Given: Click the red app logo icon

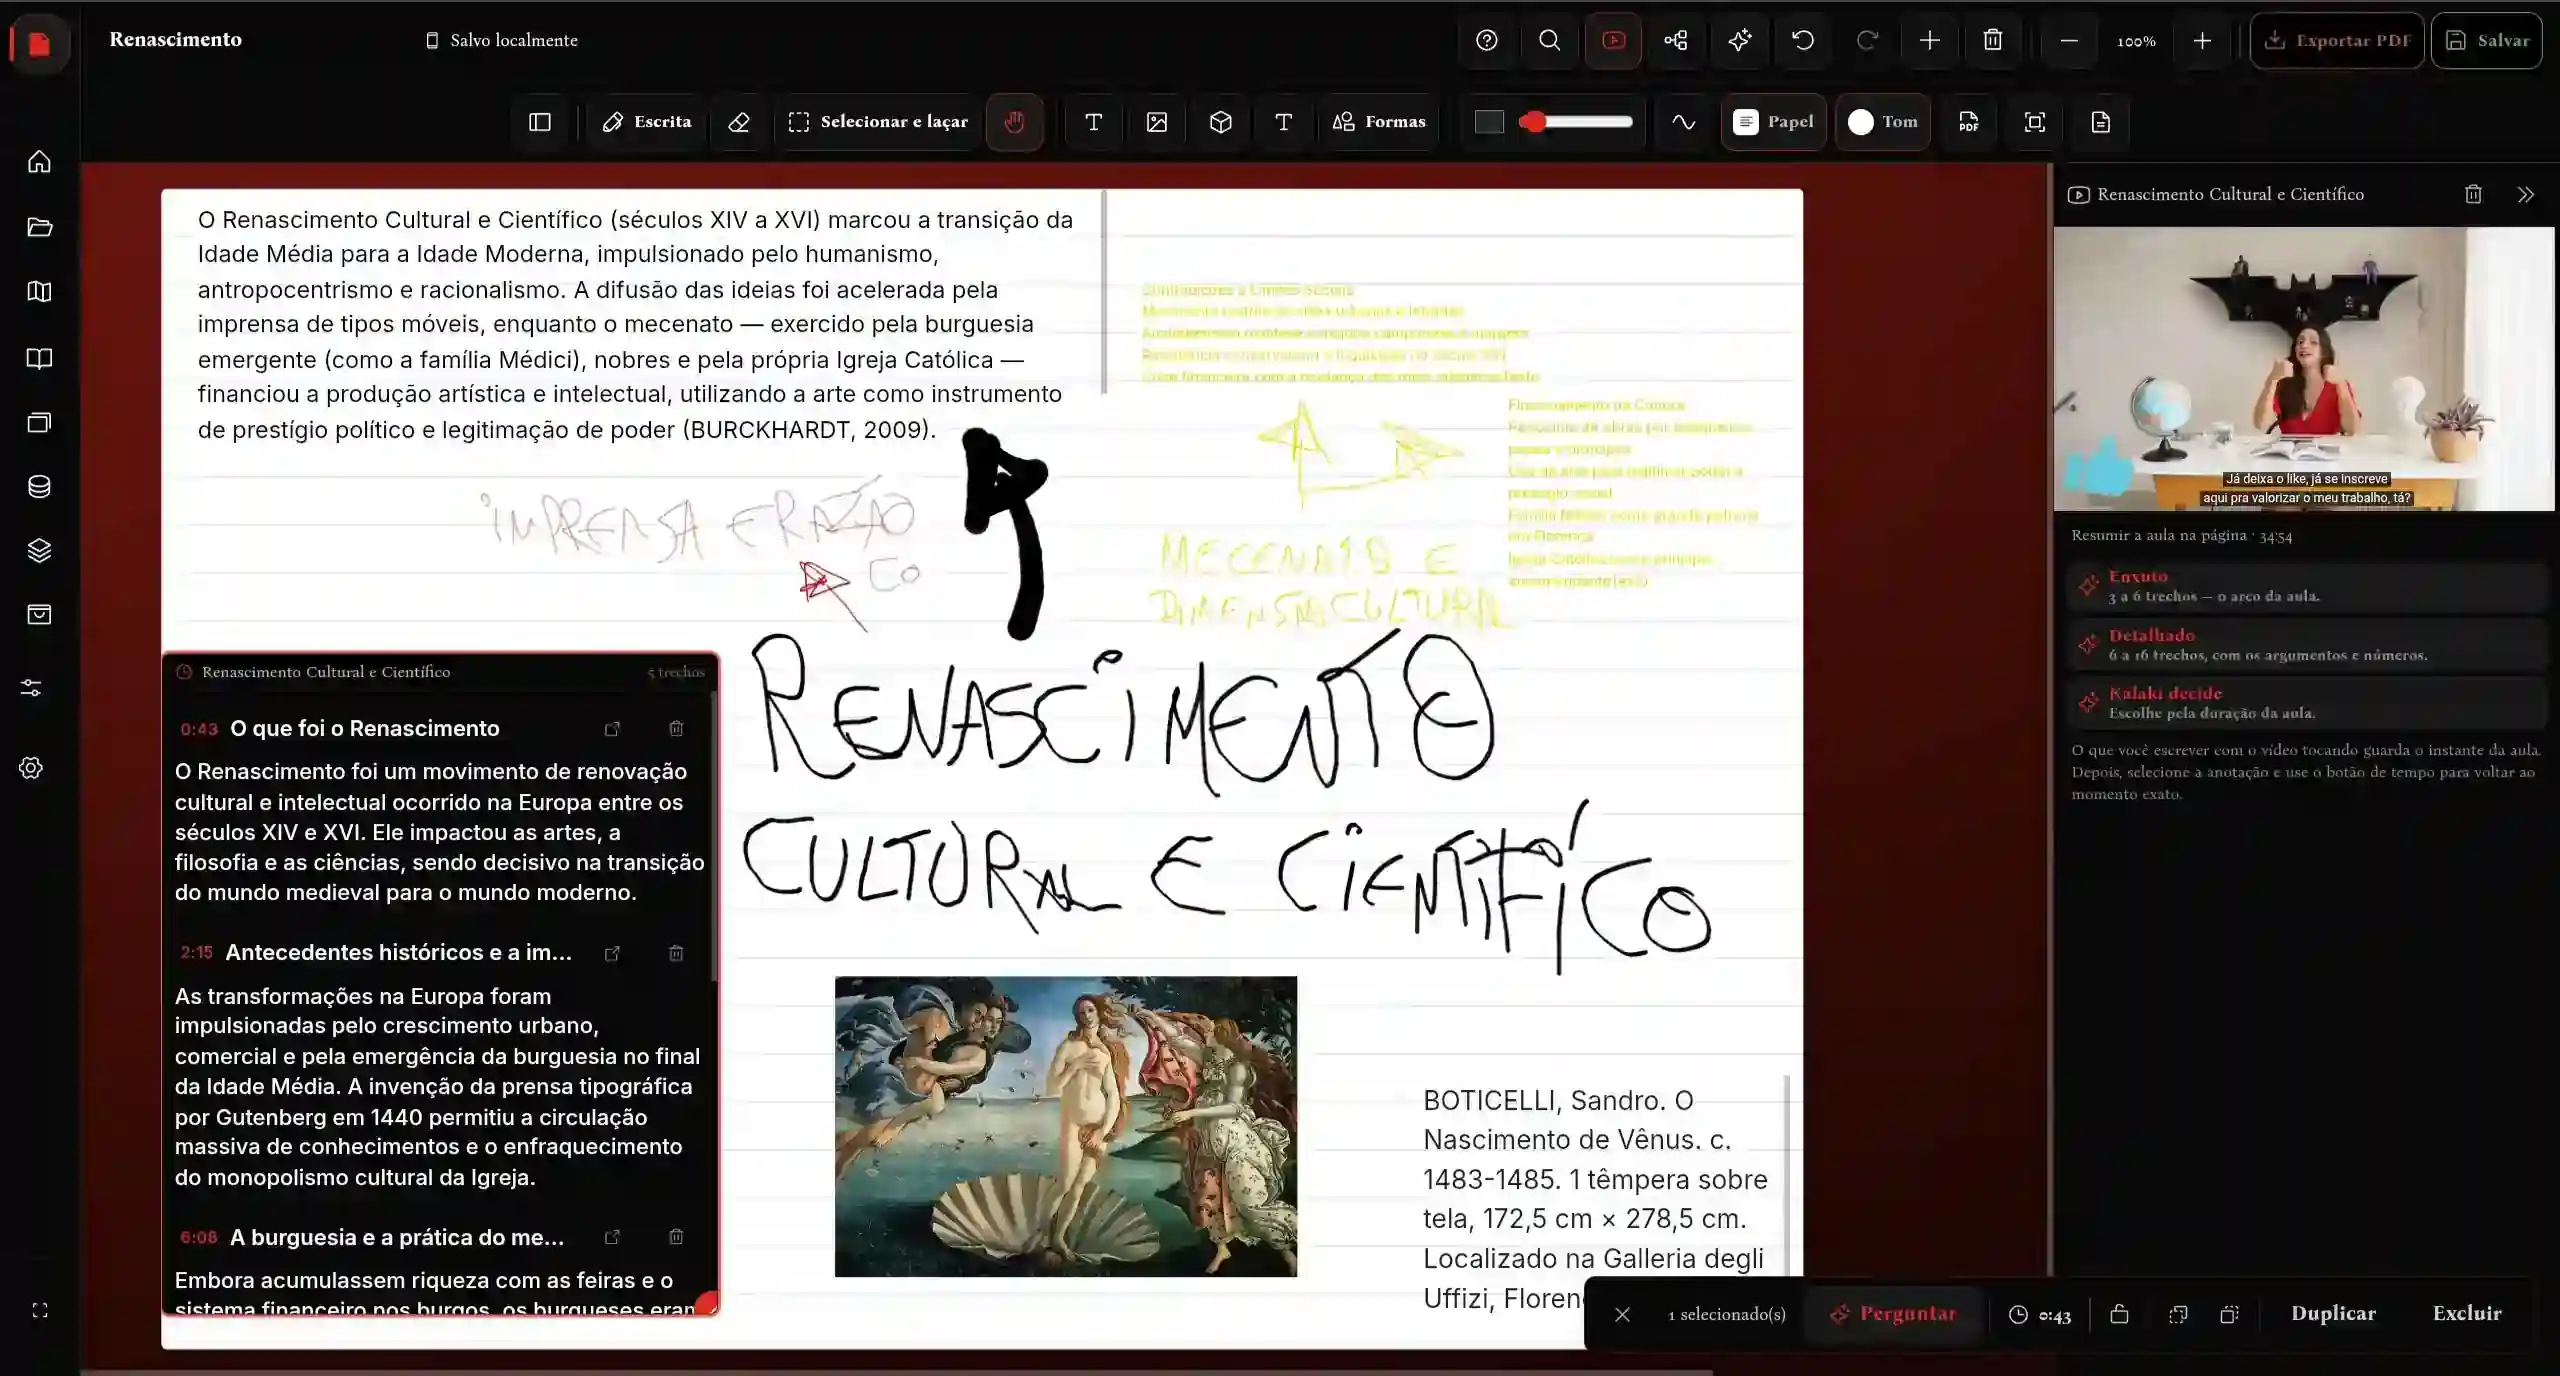Looking at the screenshot, I should tap(39, 43).
